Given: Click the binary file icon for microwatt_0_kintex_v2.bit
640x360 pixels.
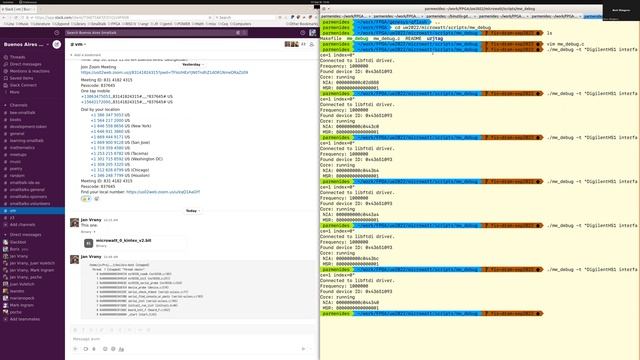Looking at the screenshot, I should click(x=89, y=243).
